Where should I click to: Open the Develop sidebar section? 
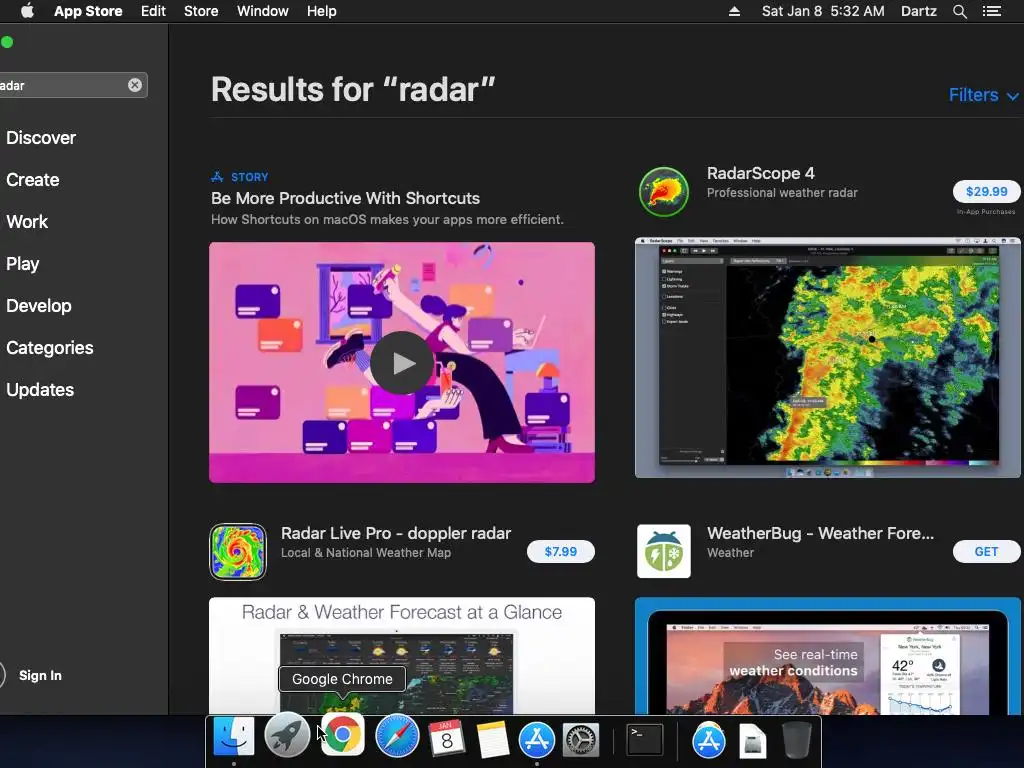[39, 306]
